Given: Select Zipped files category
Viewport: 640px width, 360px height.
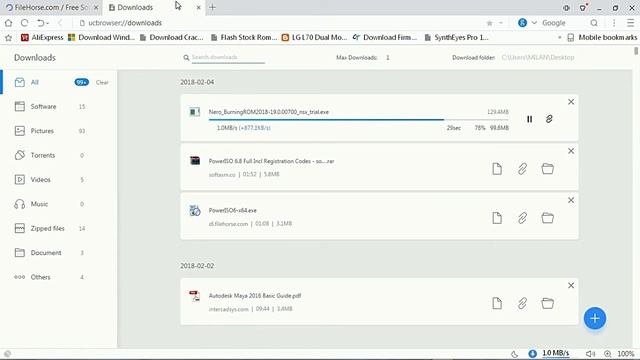Looking at the screenshot, I should click(x=58, y=229).
